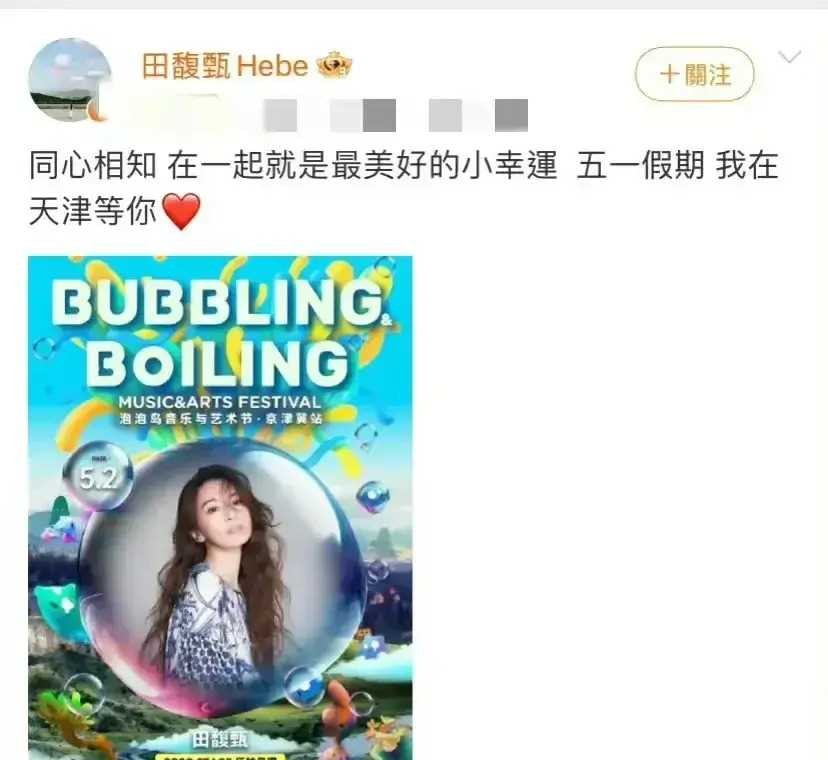Click 天津等你 in the post text
Screen dimensions: 828x760
pyautogui.click(x=92, y=211)
